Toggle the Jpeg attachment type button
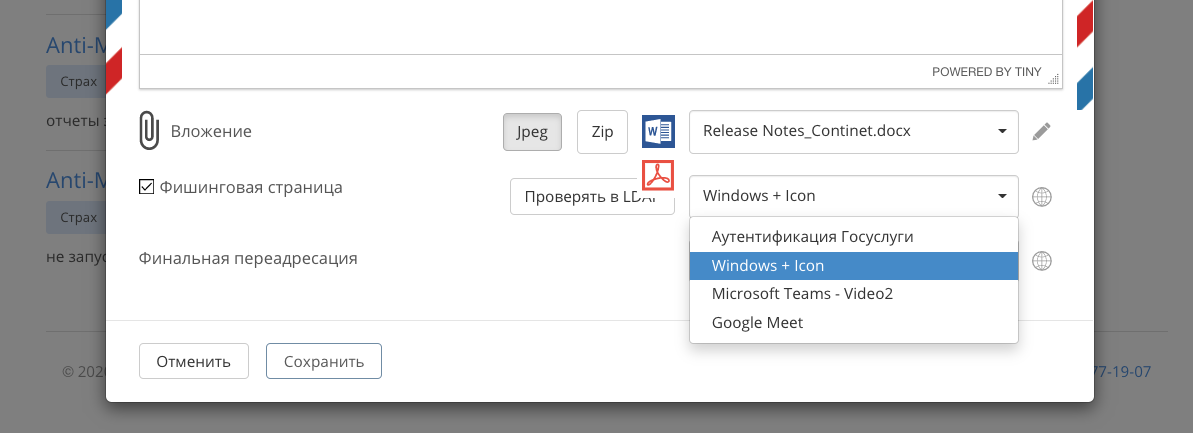This screenshot has height=433, width=1193. click(x=532, y=132)
